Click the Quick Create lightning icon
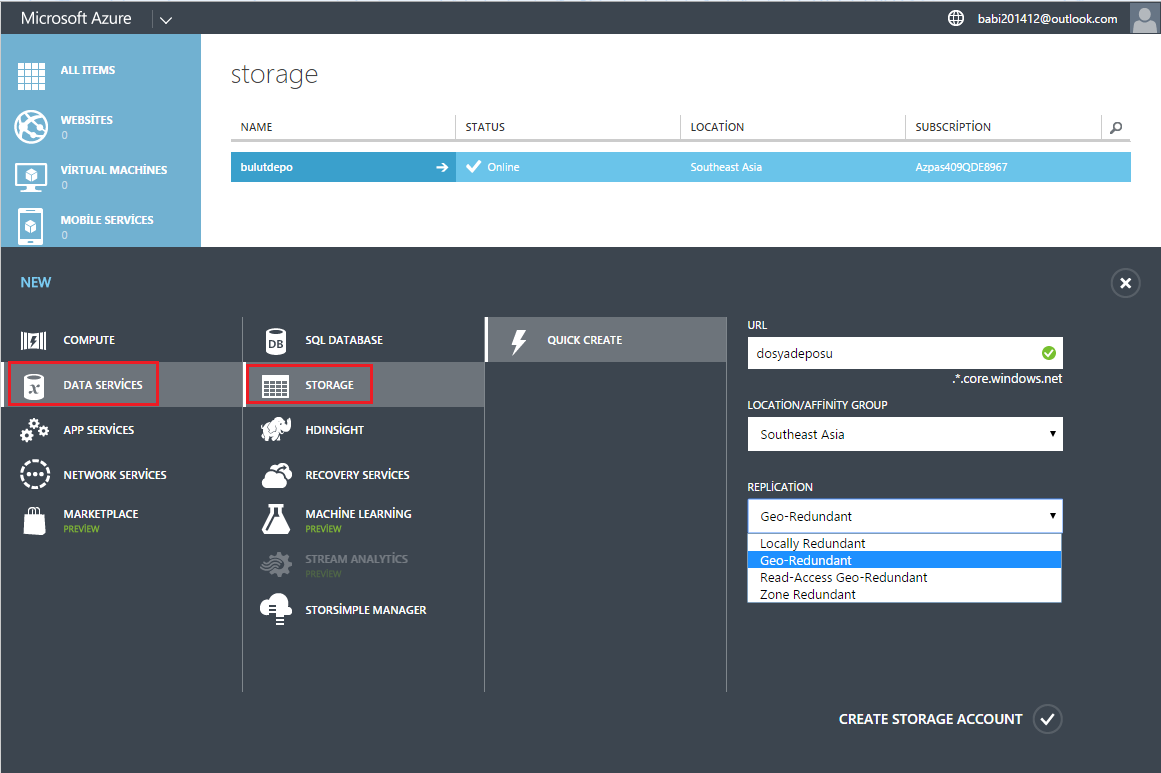 [518, 341]
